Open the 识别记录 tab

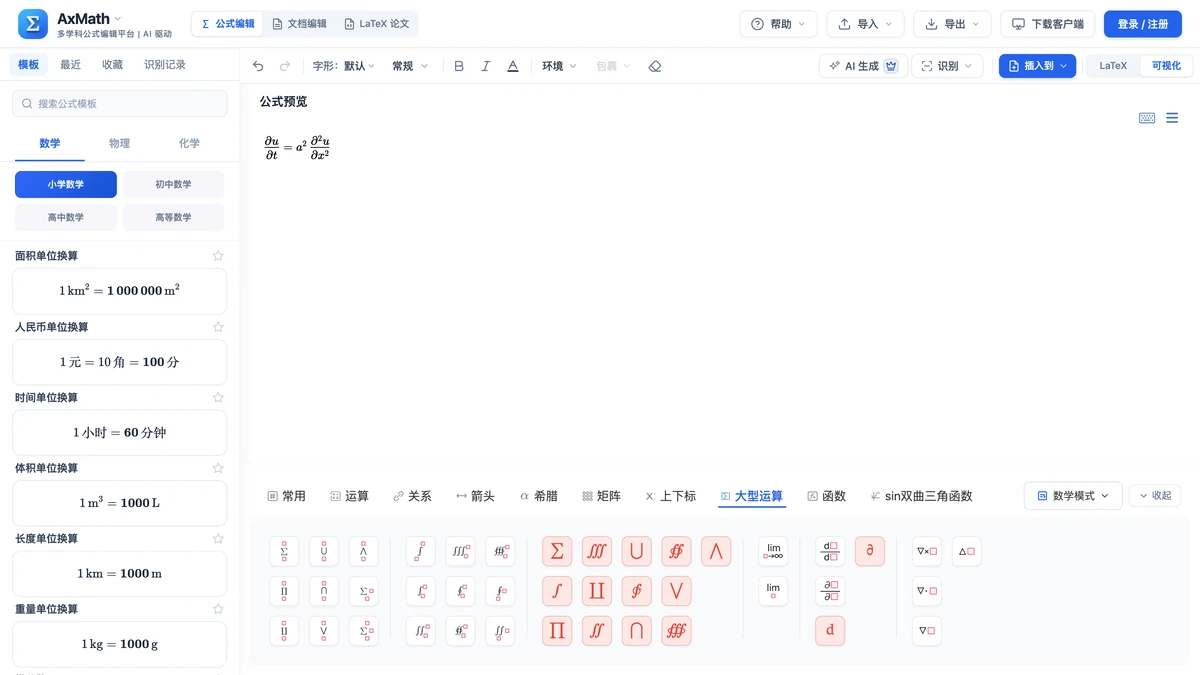[165, 65]
